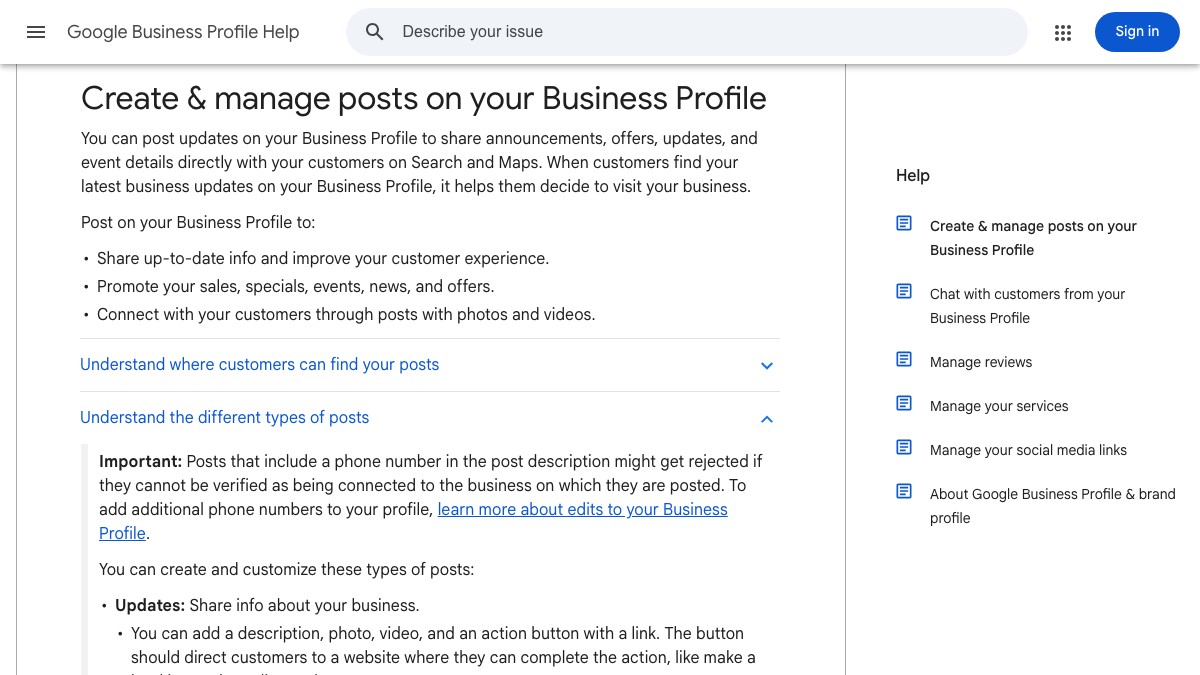Click article icon beside Manage your social media links
The height and width of the screenshot is (675, 1200).
pos(904,447)
